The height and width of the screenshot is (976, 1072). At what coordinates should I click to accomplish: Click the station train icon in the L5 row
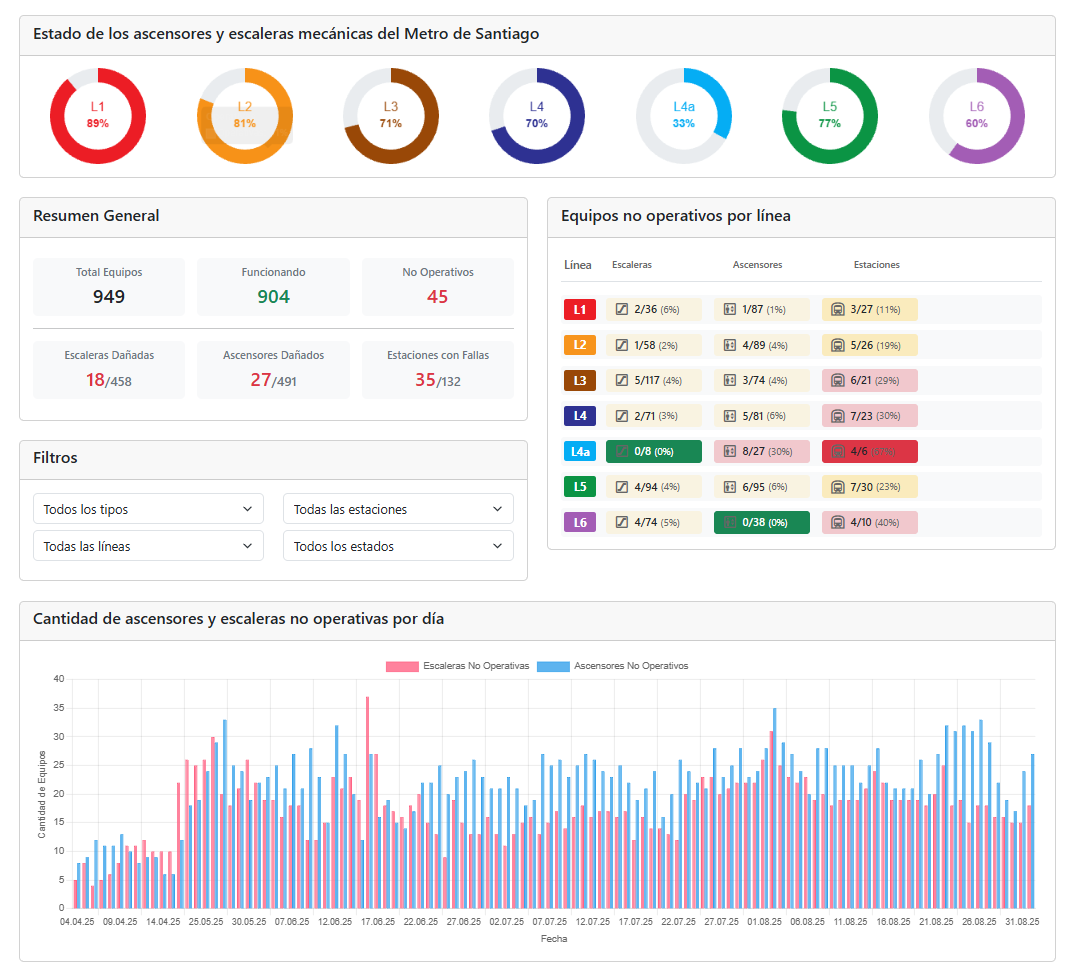(x=838, y=487)
